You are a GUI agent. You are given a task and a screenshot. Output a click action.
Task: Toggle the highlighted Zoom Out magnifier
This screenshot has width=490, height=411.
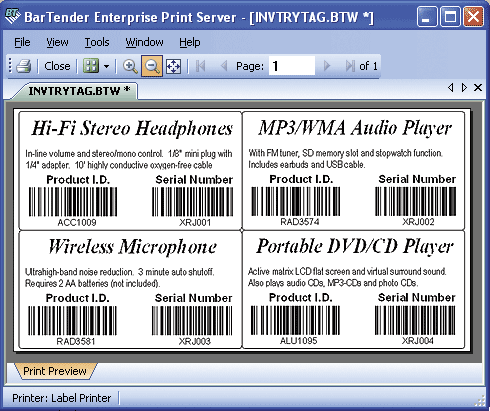[x=152, y=66]
